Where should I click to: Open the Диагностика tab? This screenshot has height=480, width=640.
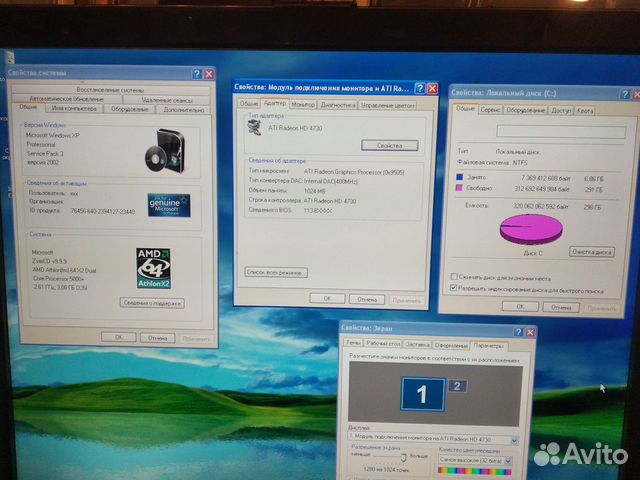(x=338, y=105)
